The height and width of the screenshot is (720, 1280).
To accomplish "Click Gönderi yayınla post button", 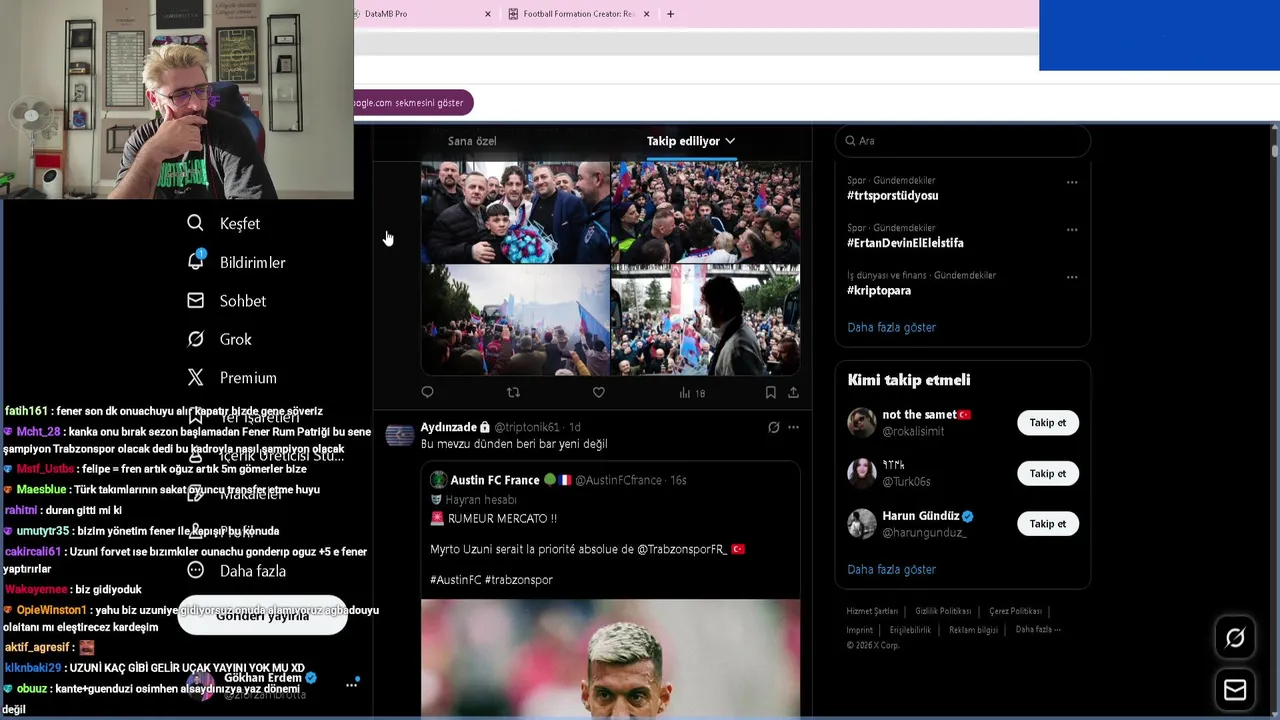I will click(262, 615).
